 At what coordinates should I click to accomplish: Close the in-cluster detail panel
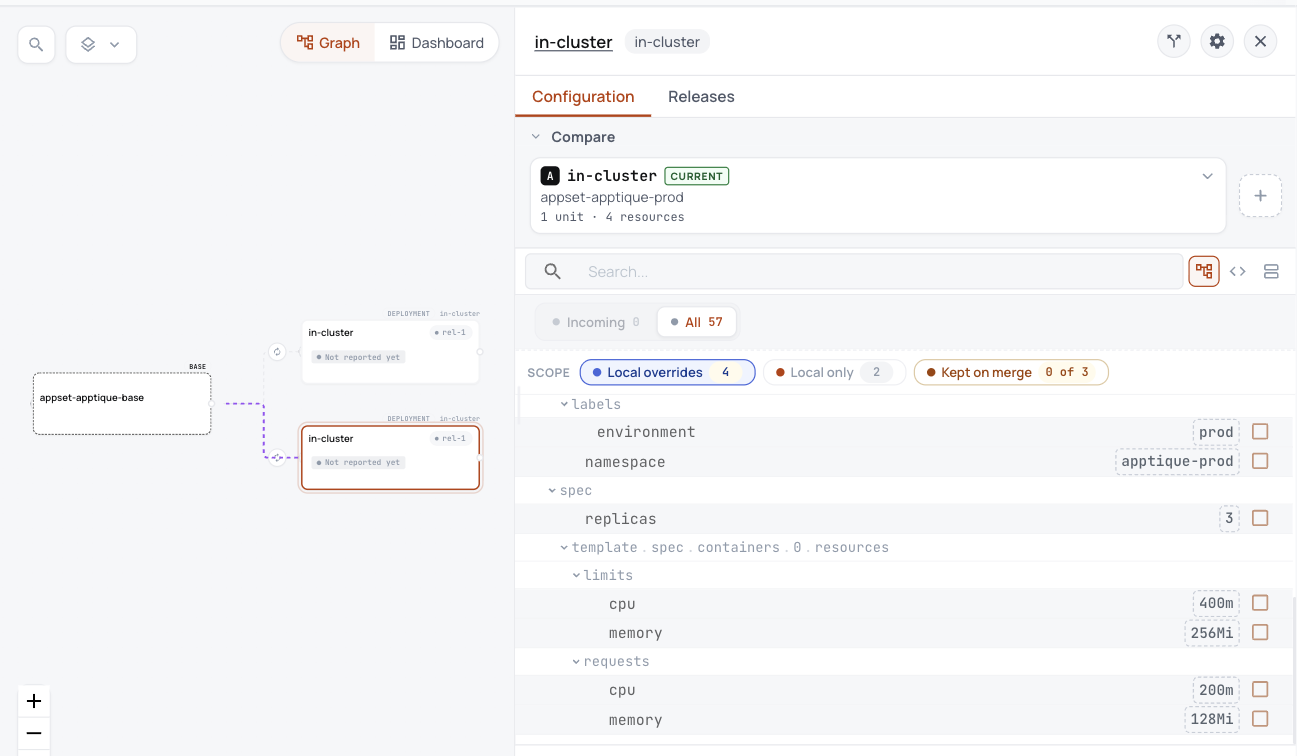click(x=1260, y=42)
